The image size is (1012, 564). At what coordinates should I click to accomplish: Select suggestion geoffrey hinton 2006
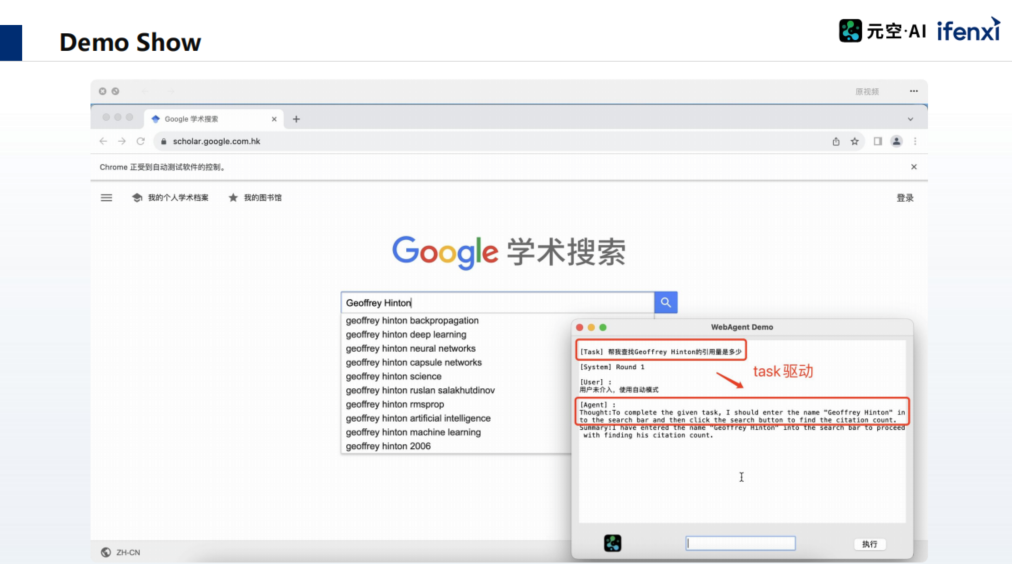click(x=388, y=447)
